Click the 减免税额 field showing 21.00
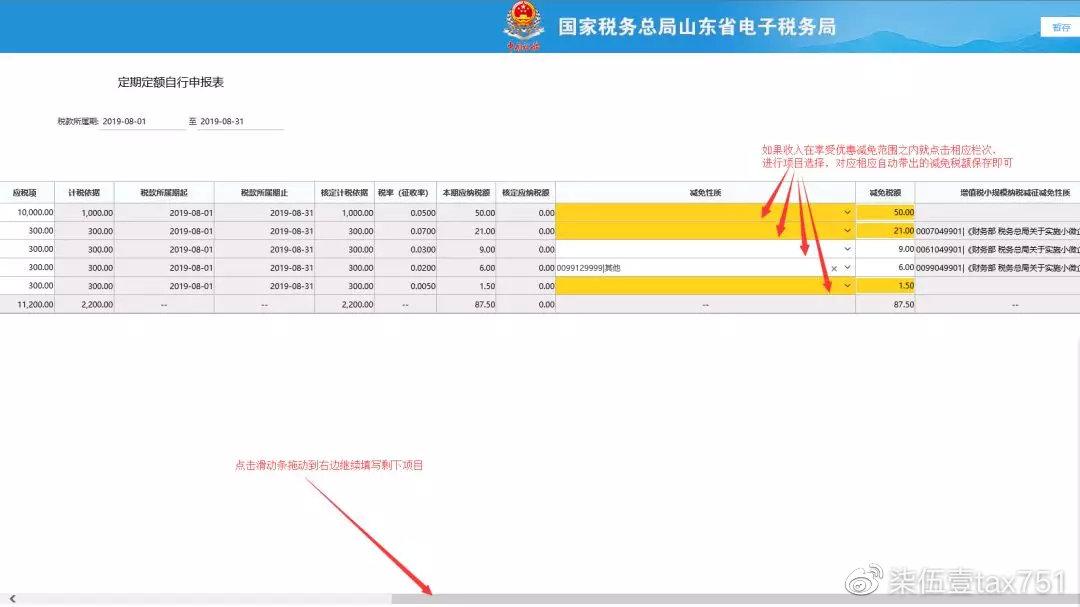 point(885,231)
